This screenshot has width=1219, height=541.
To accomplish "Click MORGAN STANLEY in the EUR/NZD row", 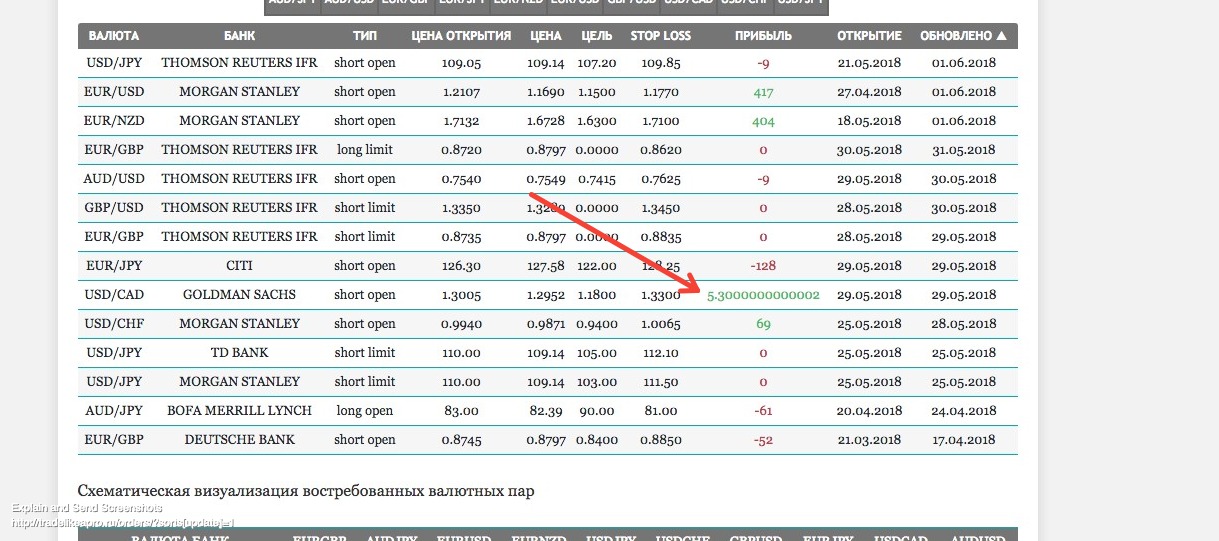I will [240, 121].
